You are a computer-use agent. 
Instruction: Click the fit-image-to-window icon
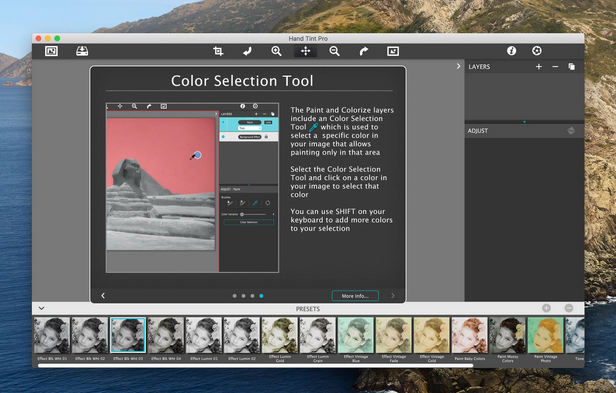point(393,51)
